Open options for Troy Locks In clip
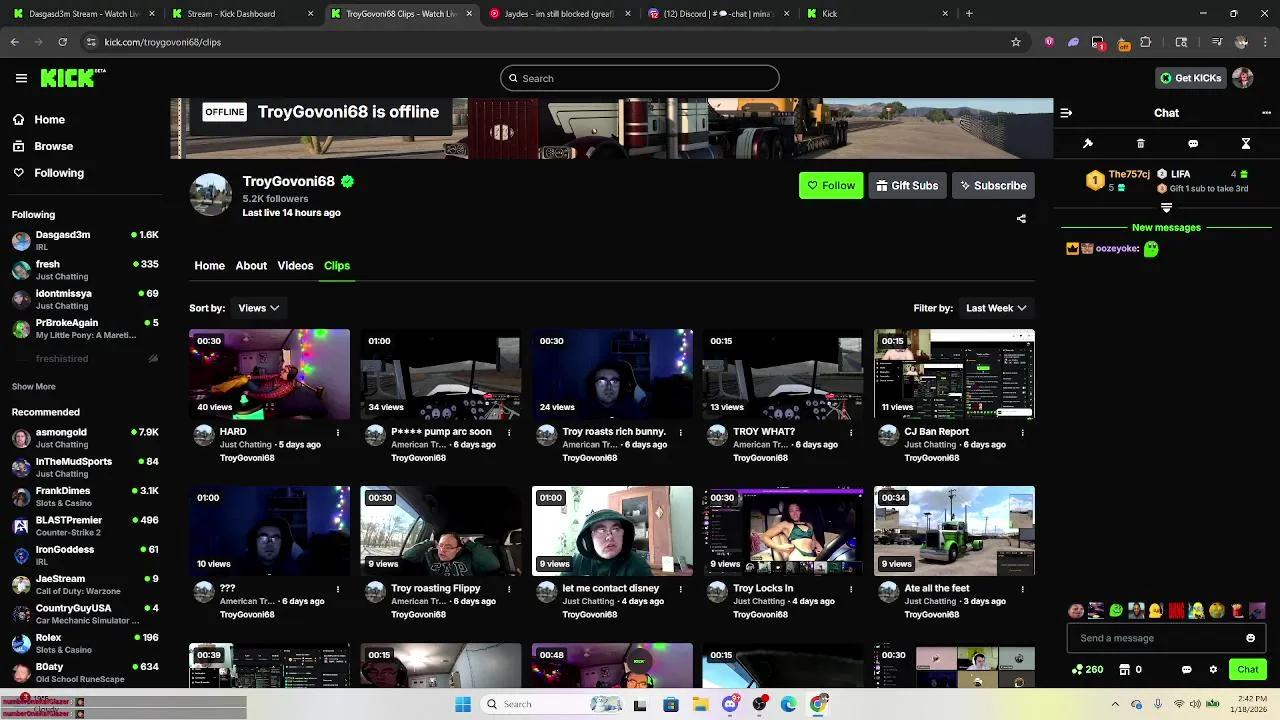1280x720 pixels. [851, 589]
